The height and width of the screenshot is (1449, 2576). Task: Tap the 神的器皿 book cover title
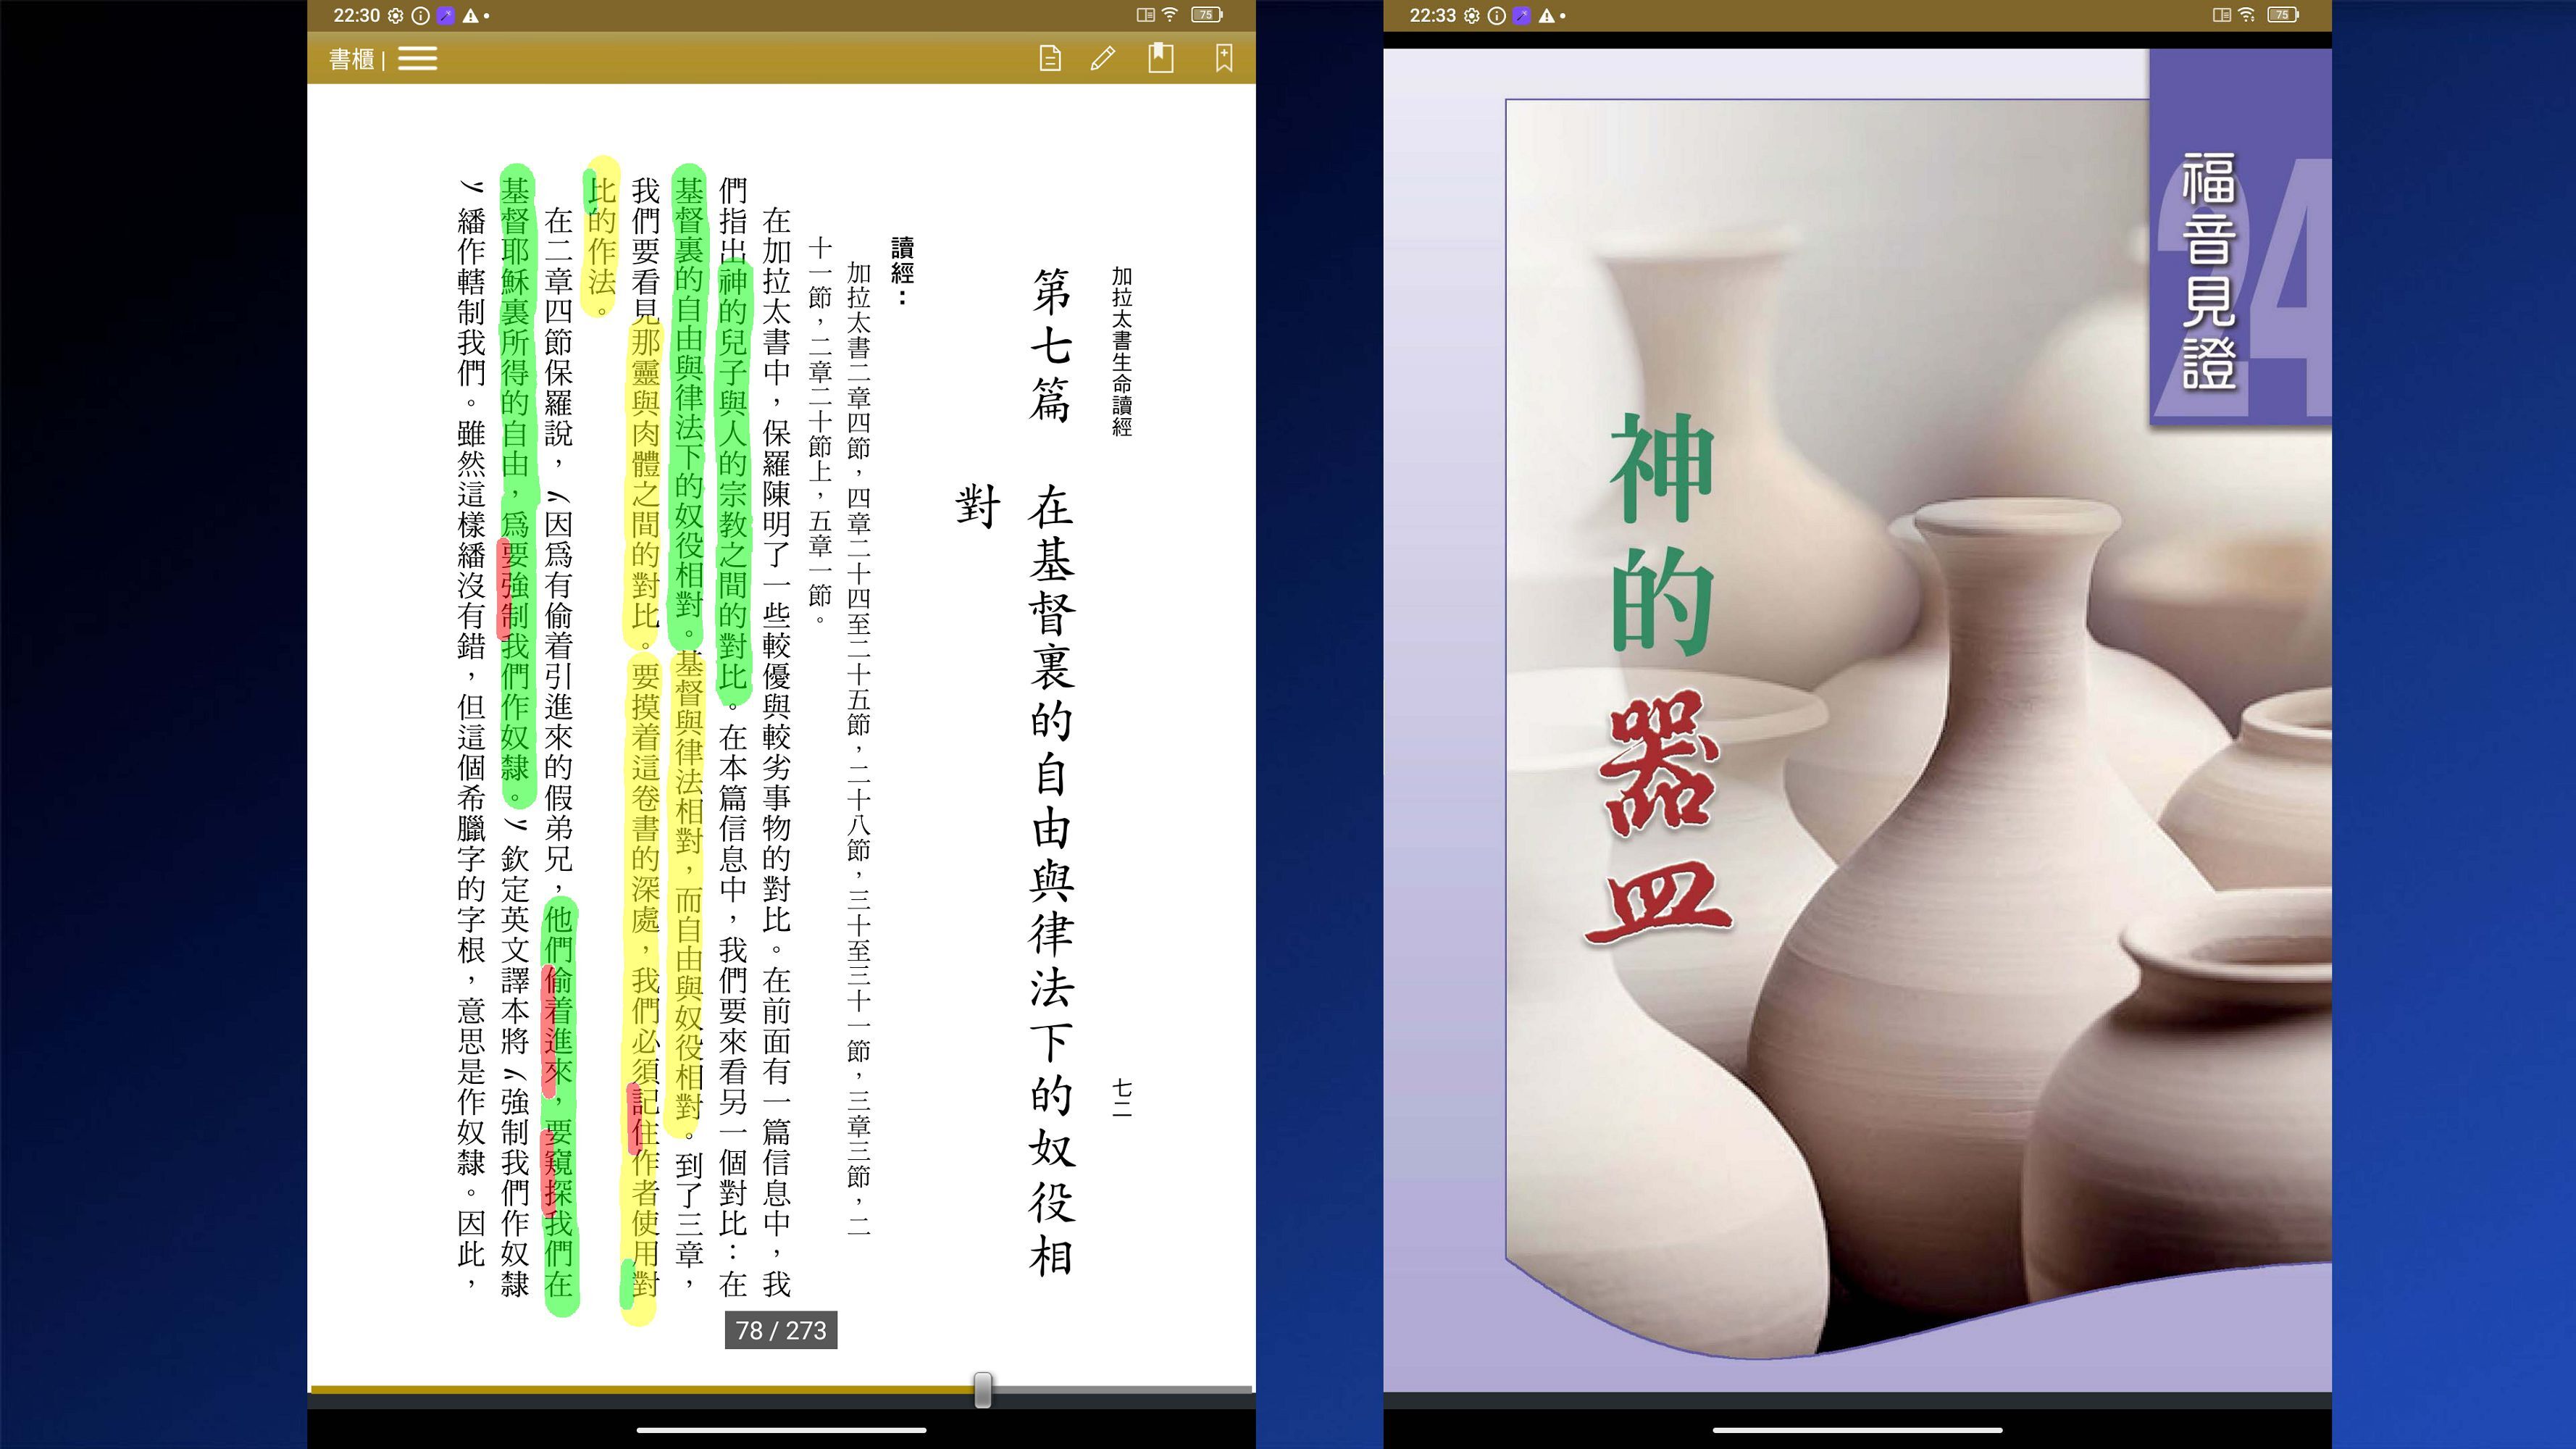[1660, 680]
